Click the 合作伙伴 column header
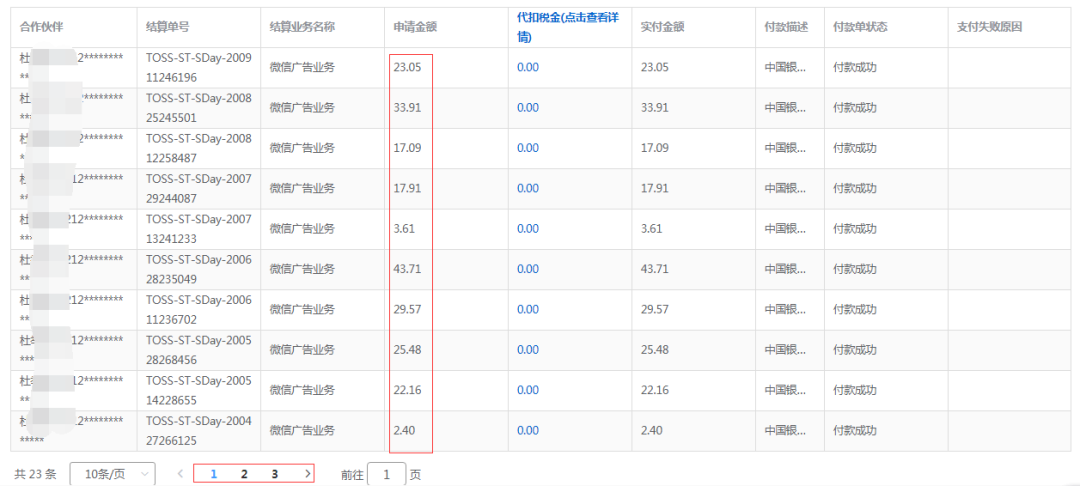Image resolution: width=1080 pixels, height=486 pixels. (x=42, y=27)
